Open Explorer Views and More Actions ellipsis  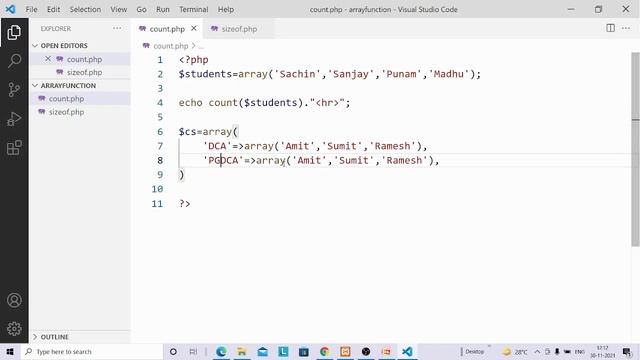click(x=117, y=28)
